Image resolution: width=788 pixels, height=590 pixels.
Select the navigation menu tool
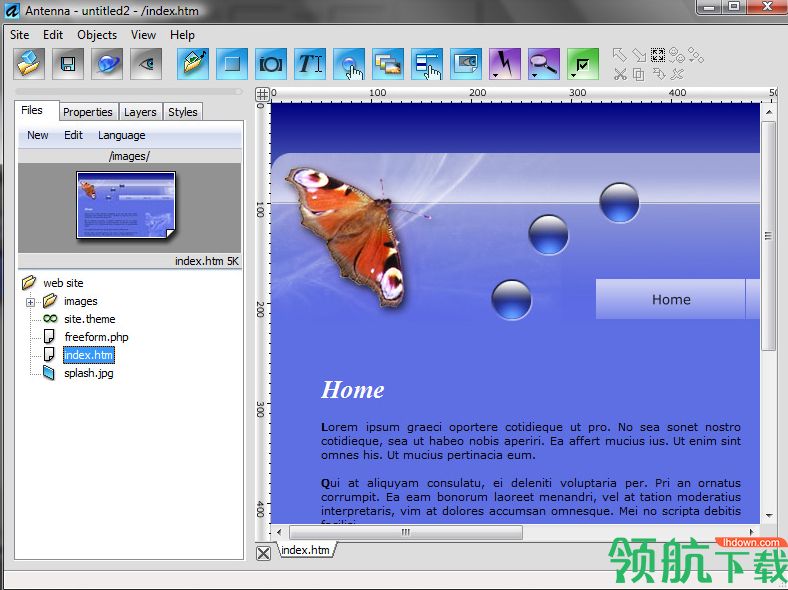click(427, 64)
